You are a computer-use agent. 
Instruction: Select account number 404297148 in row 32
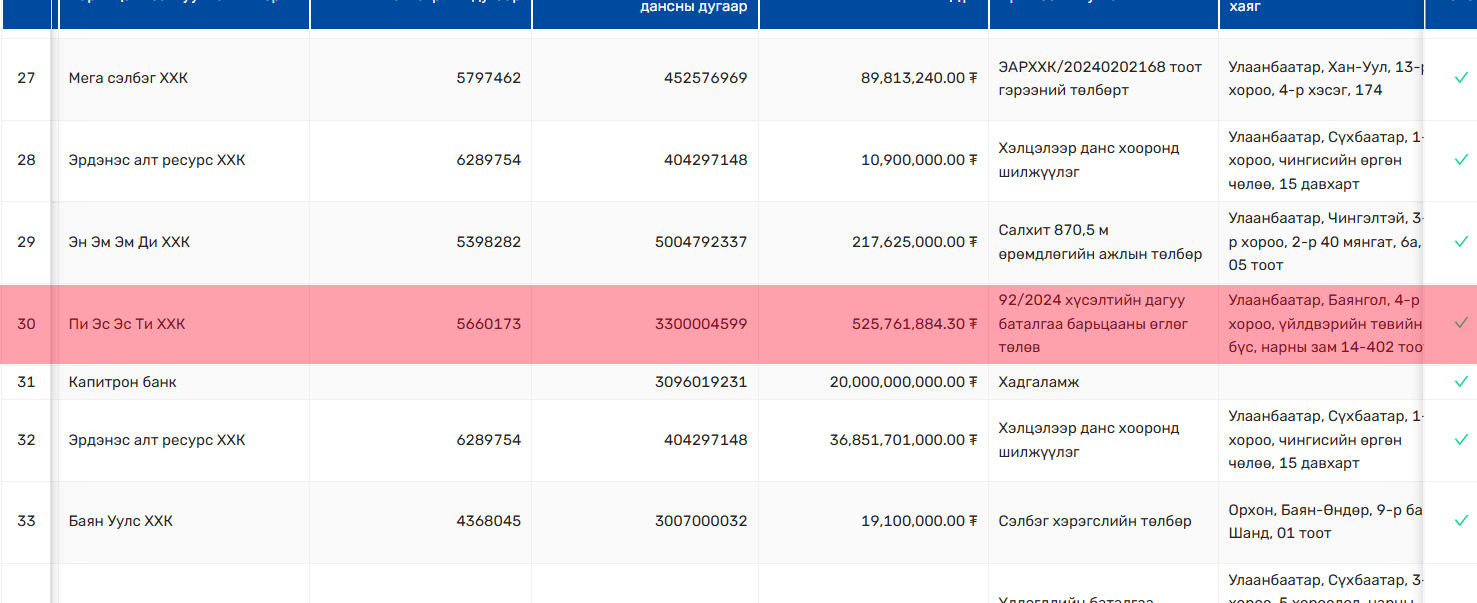pos(705,440)
